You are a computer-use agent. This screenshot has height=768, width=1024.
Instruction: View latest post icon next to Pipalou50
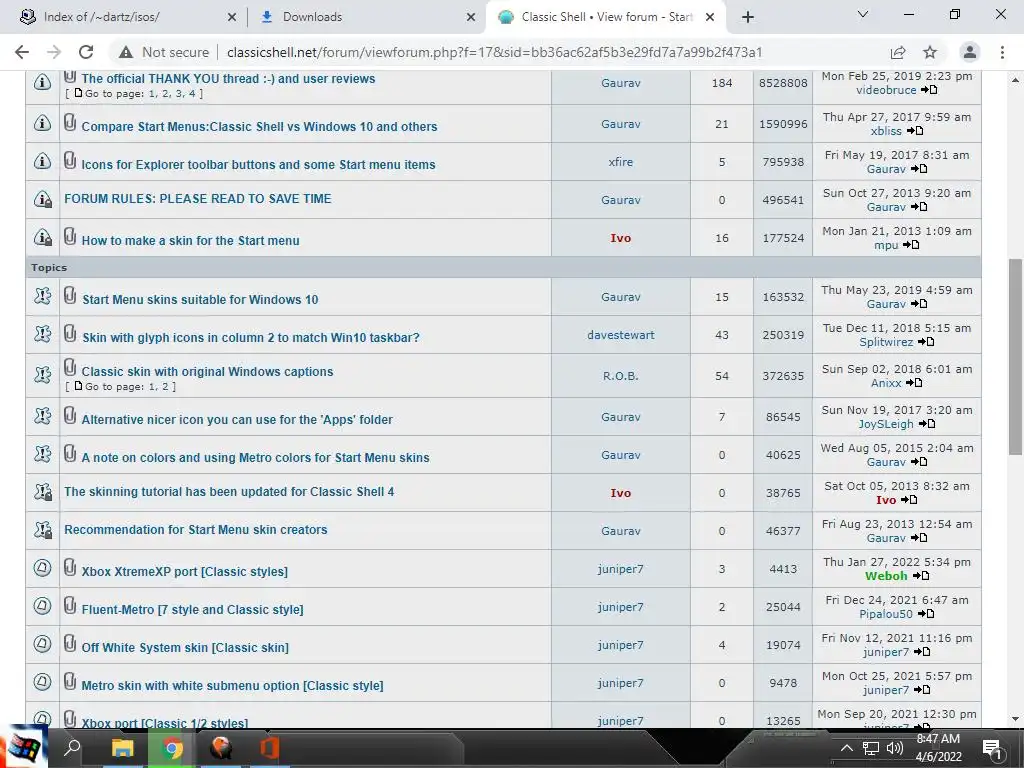[x=925, y=613]
